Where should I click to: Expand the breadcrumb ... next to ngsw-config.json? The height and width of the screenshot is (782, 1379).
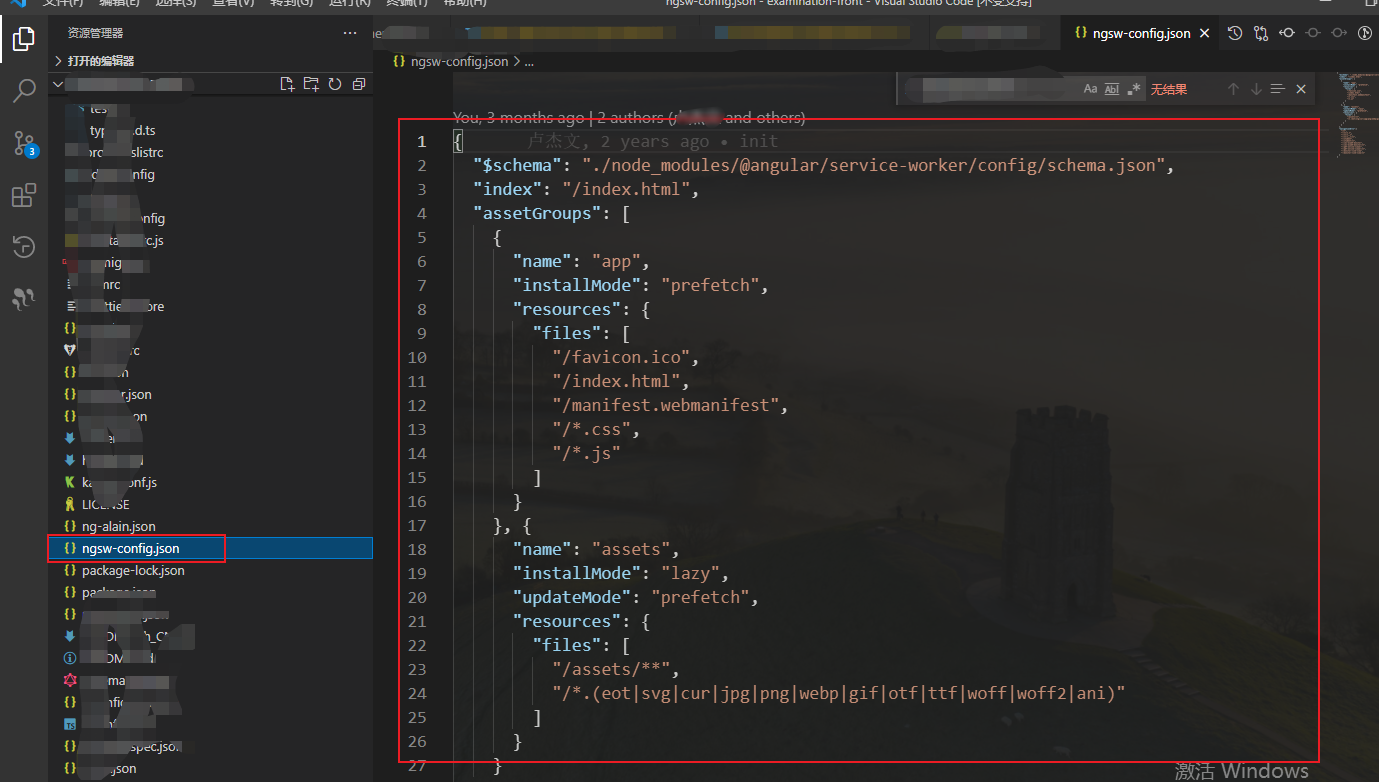coord(528,60)
